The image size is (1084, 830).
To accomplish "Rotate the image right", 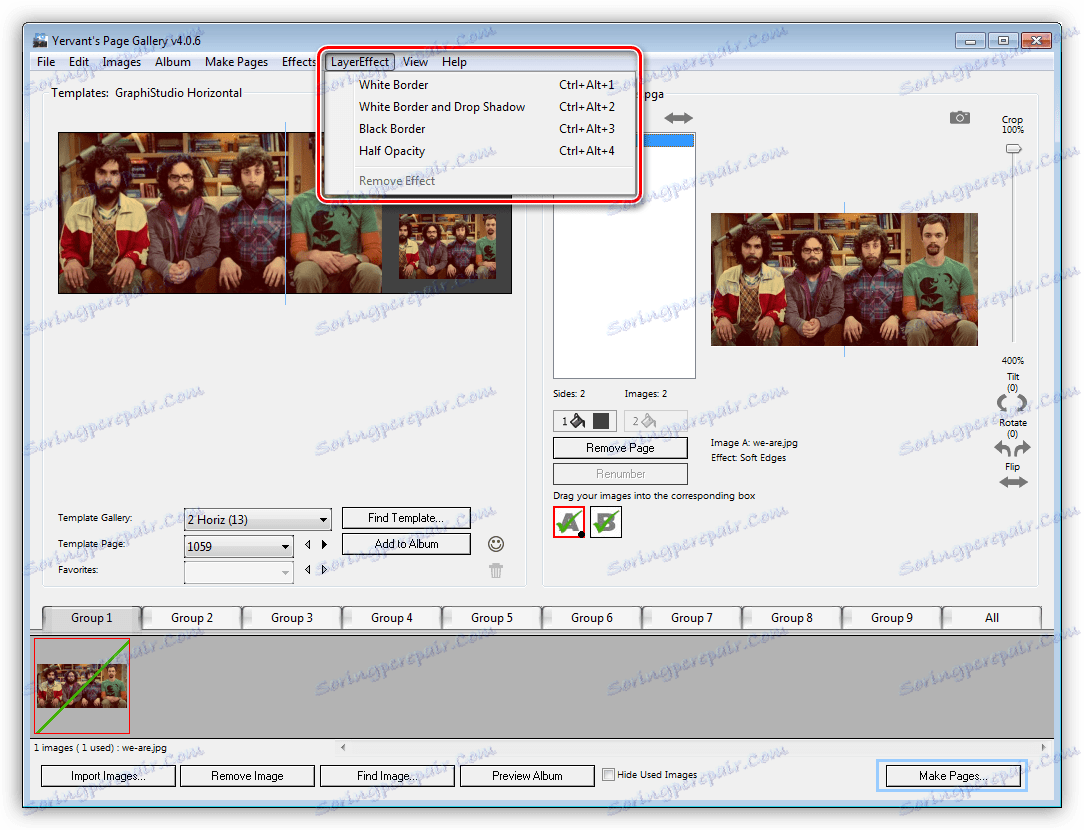I will [x=1022, y=448].
